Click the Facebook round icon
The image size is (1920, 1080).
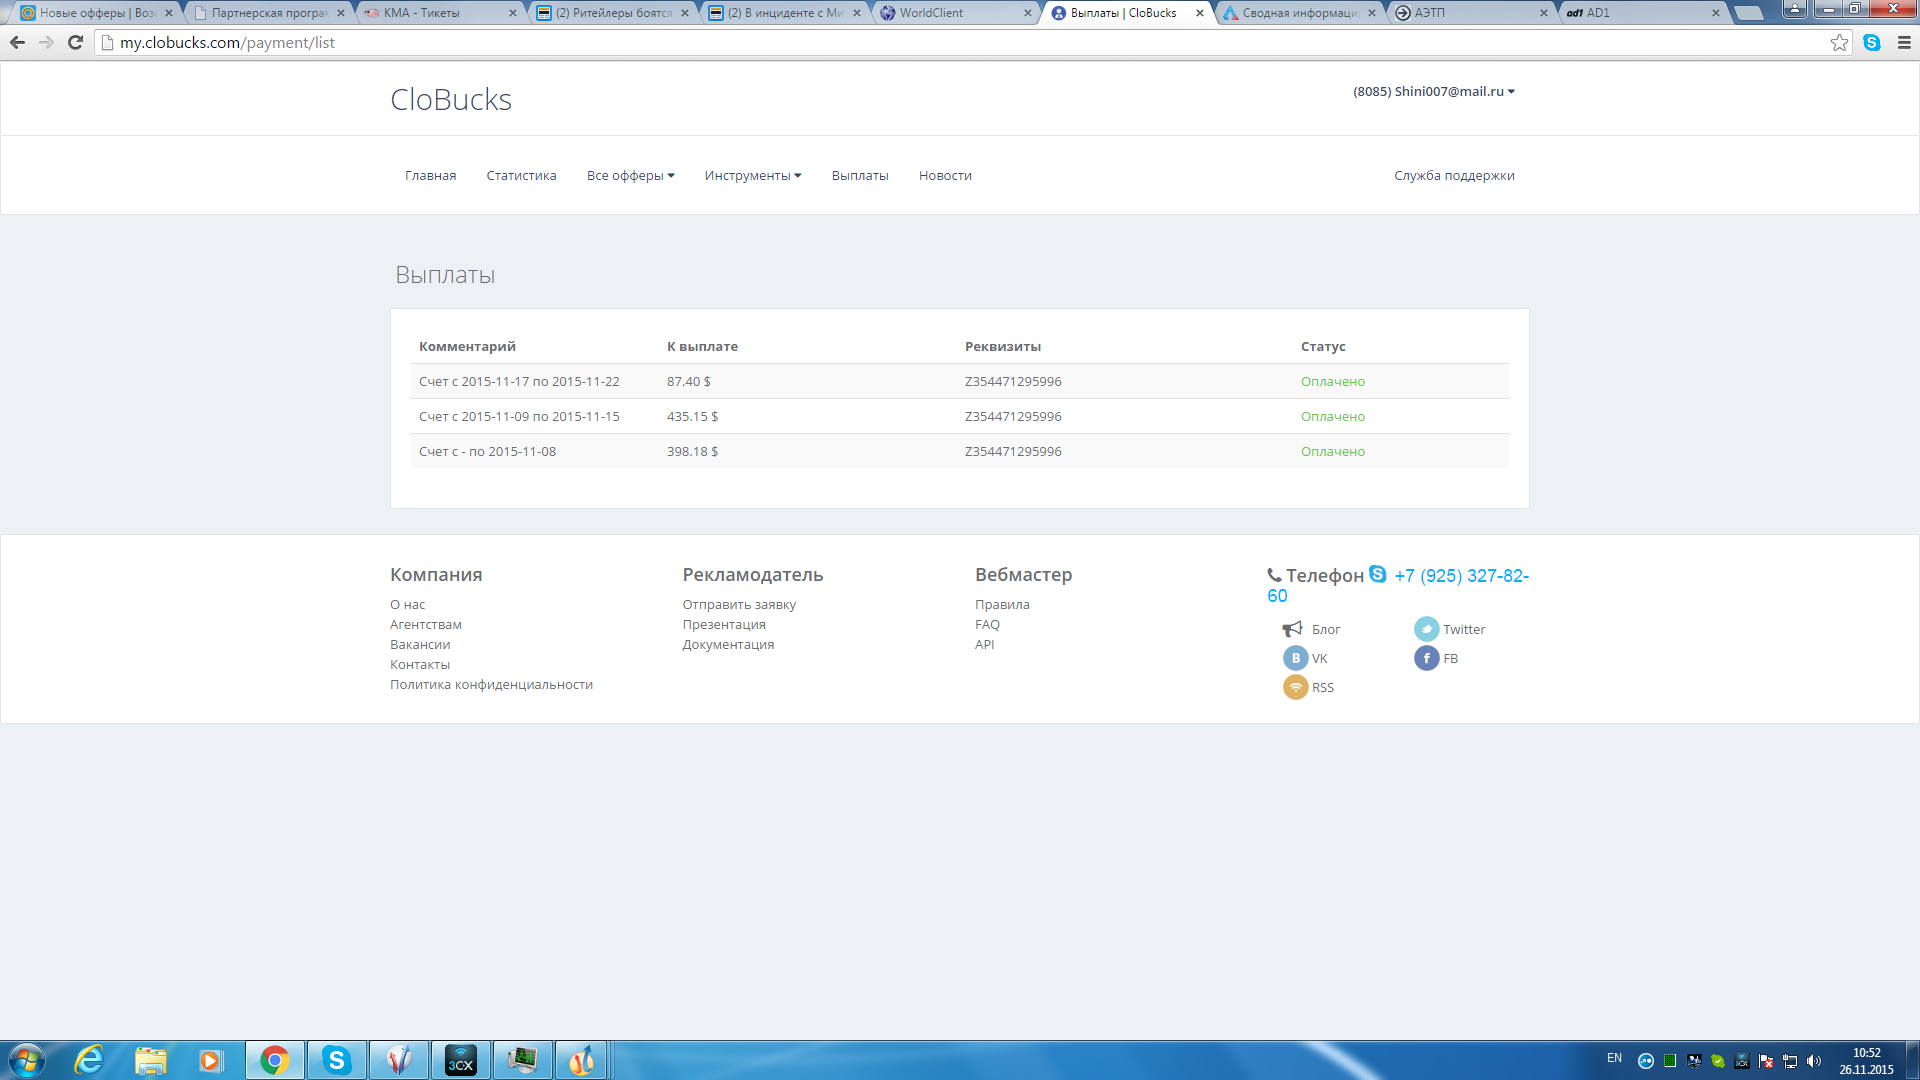(1426, 658)
